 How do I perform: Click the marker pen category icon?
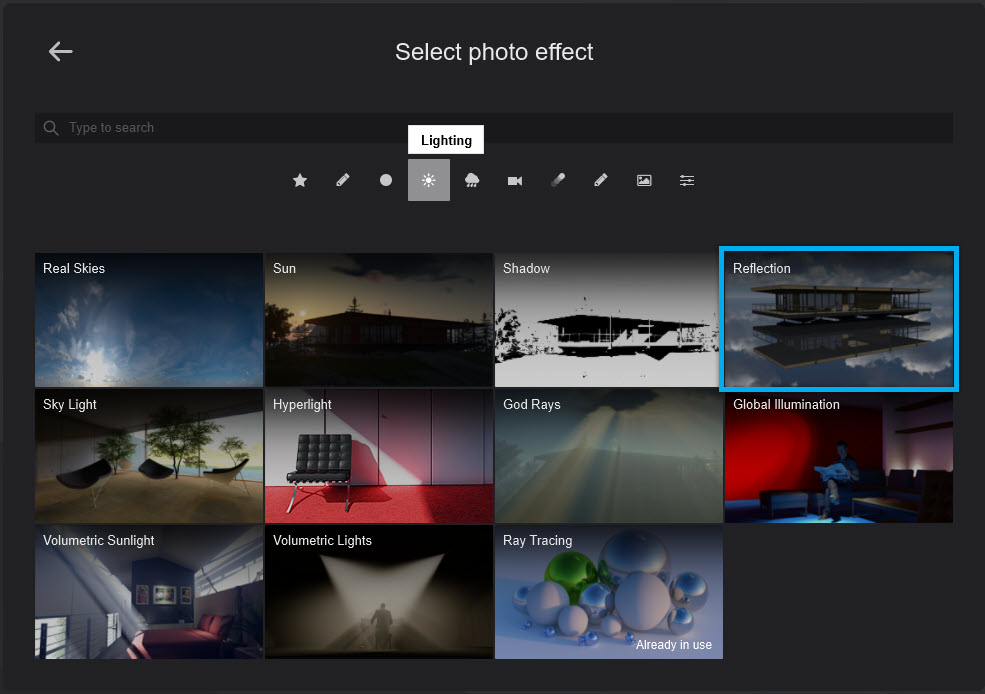coord(557,180)
